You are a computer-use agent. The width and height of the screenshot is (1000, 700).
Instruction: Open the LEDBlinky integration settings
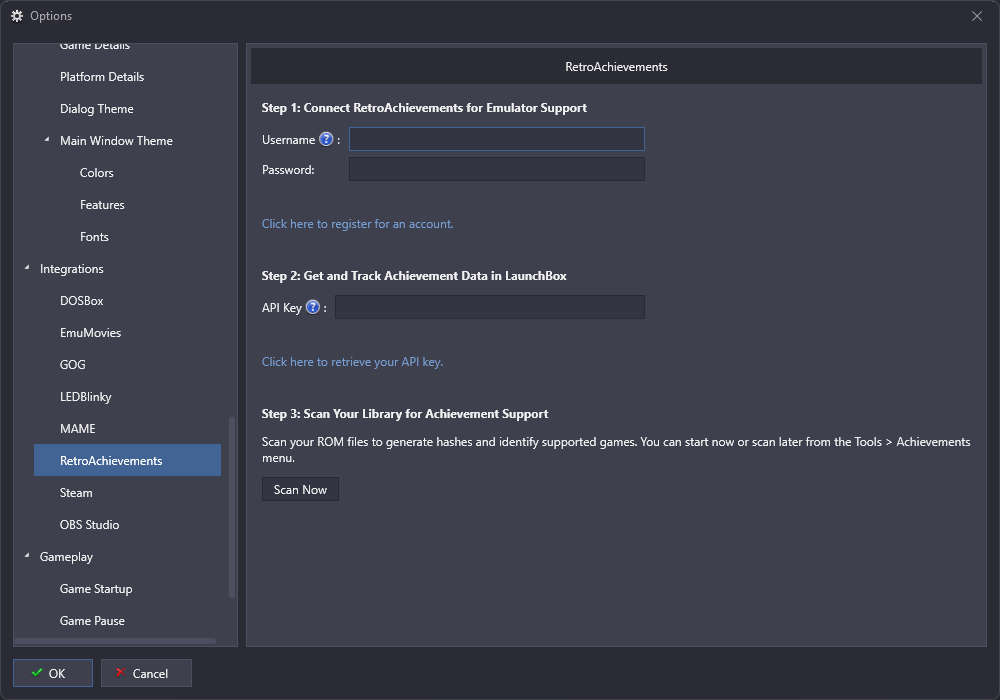pos(85,397)
